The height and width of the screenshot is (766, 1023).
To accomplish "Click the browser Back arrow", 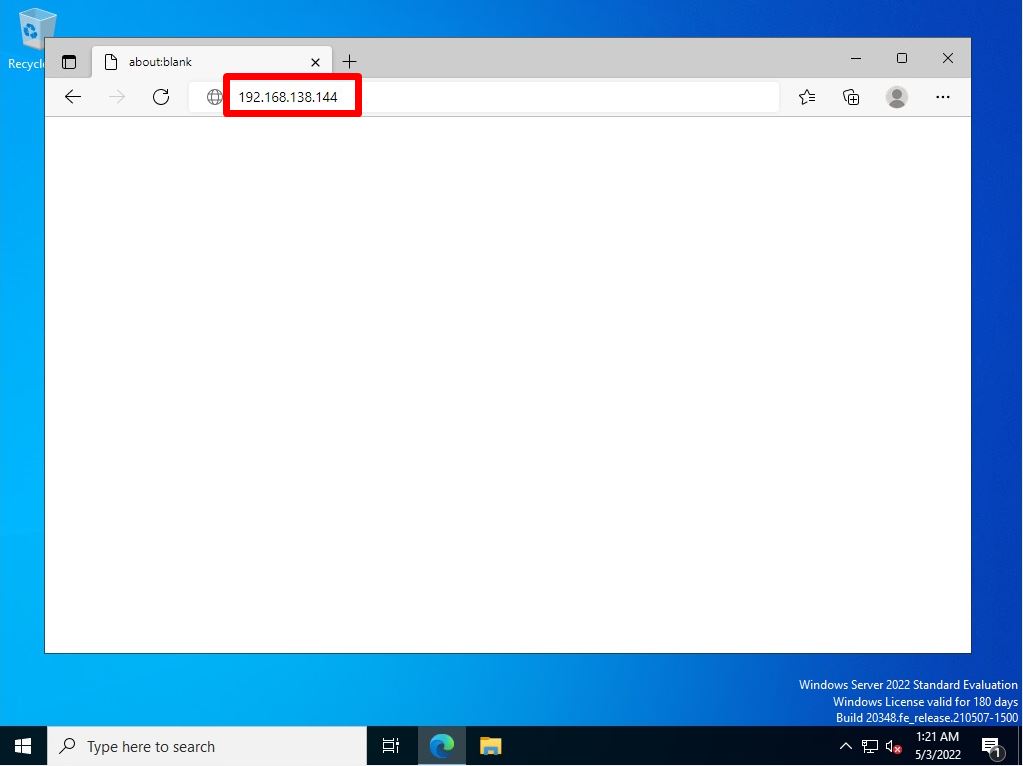I will pyautogui.click(x=72, y=97).
